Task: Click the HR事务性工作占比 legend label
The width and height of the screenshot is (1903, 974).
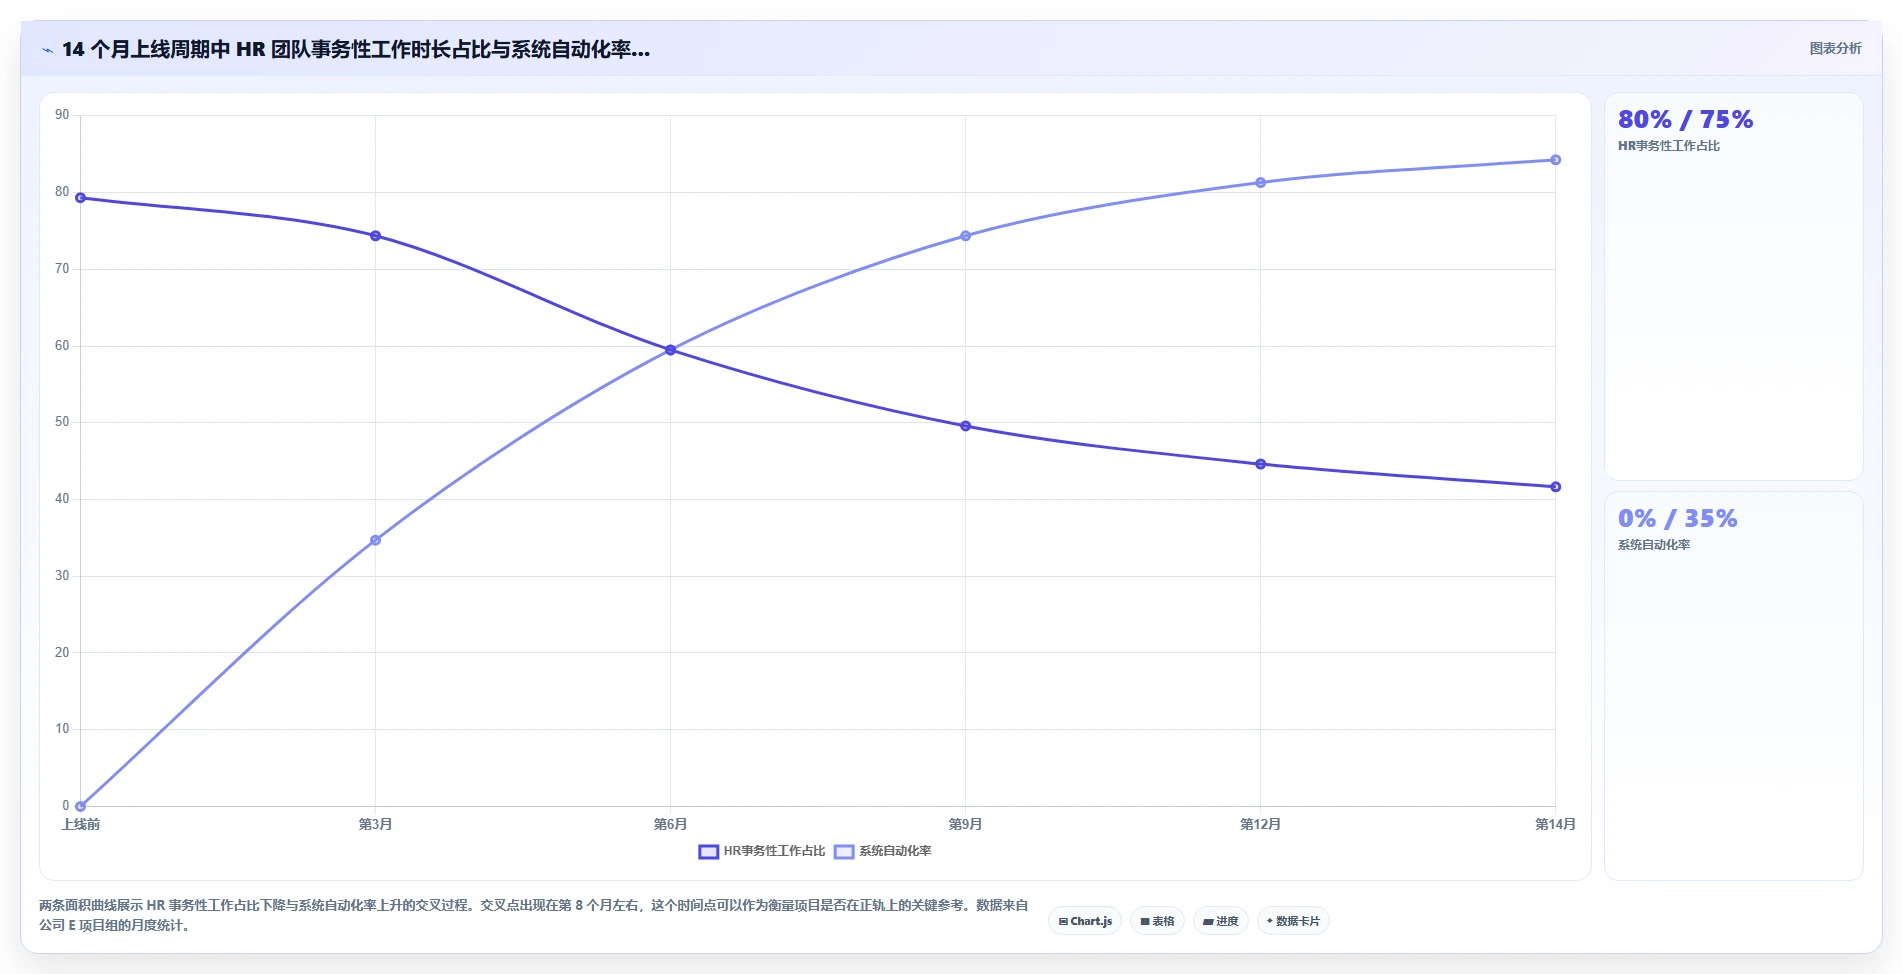Action: pyautogui.click(x=774, y=852)
